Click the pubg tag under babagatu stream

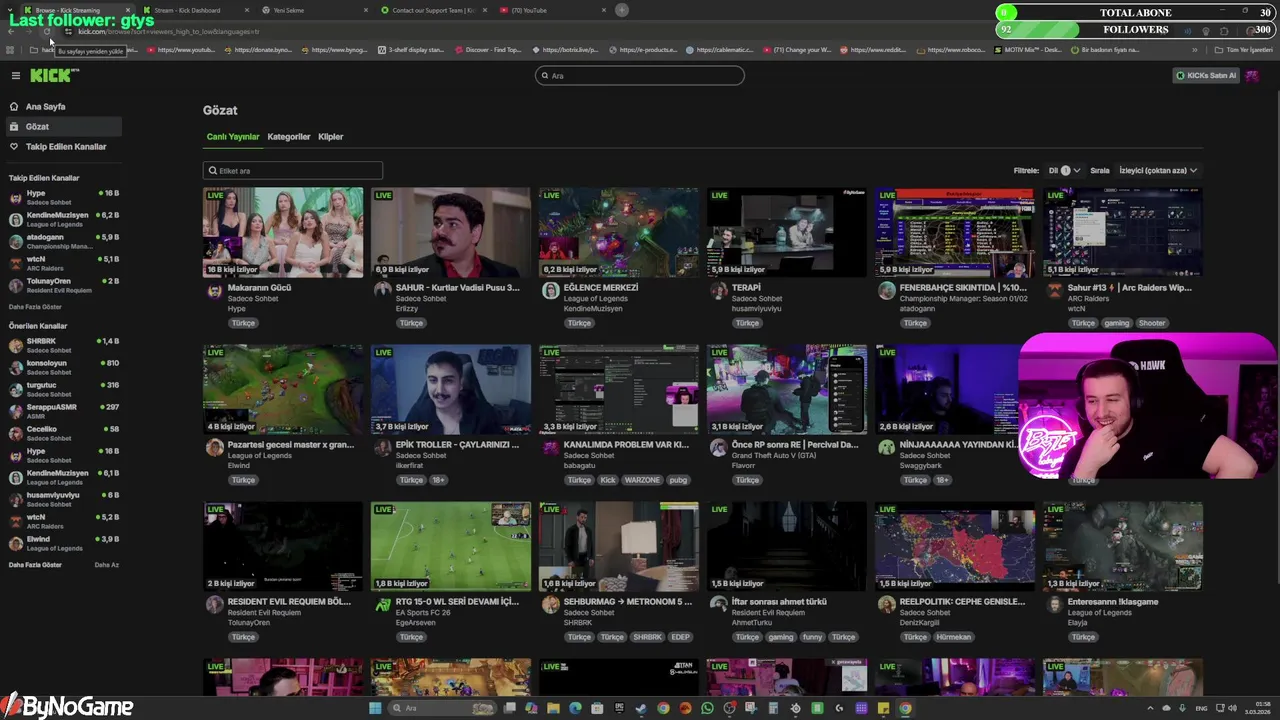point(678,480)
